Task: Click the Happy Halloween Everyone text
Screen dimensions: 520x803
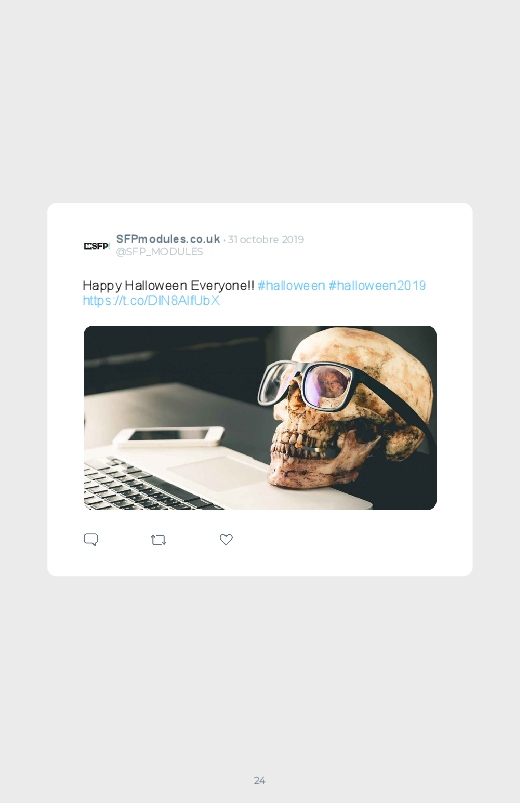Action: [x=169, y=286]
